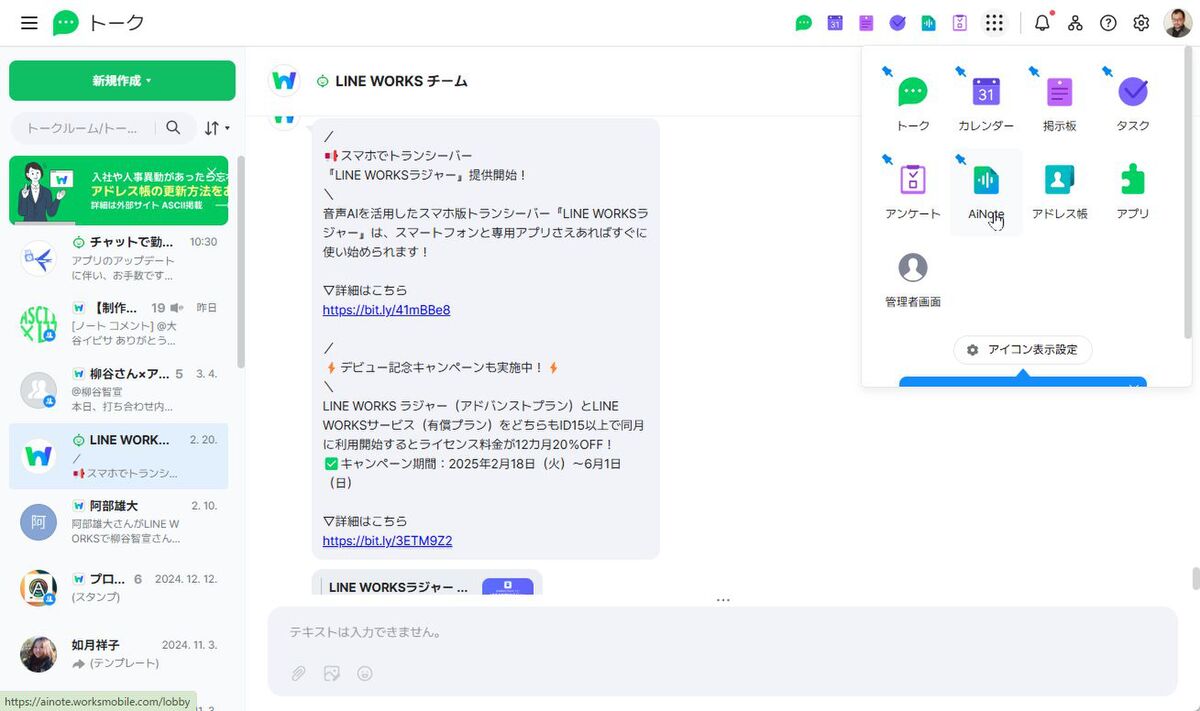Launch カレンダー from the apps panel
The image size is (1200, 711).
[x=986, y=104]
